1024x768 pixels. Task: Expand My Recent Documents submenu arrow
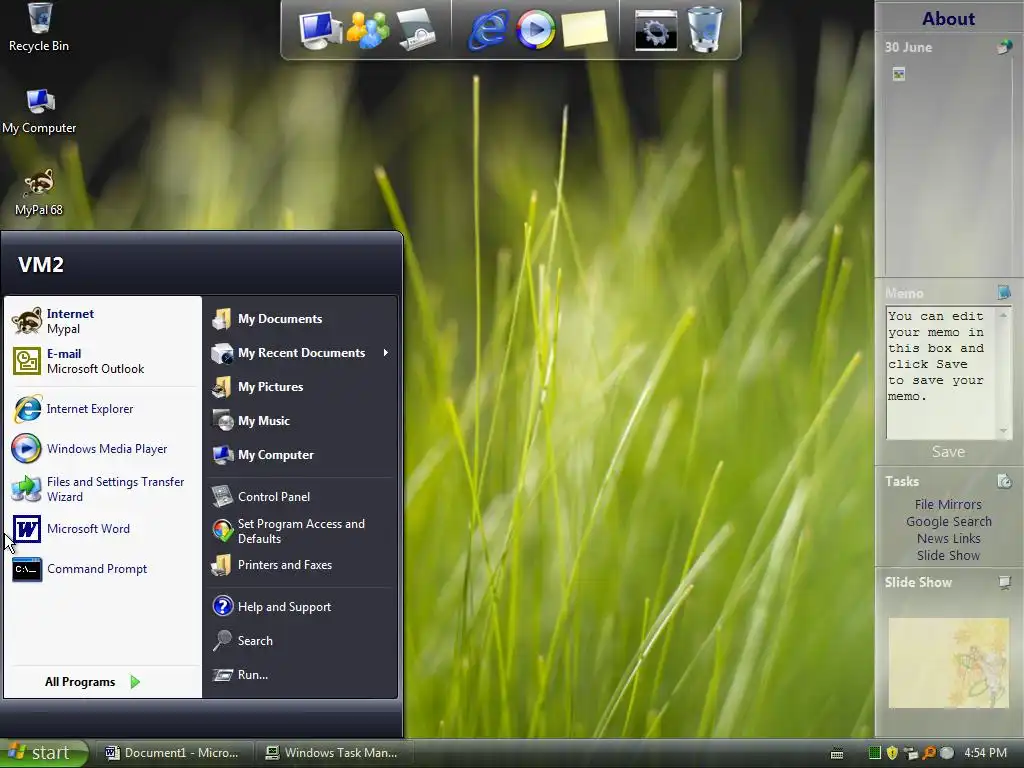pyautogui.click(x=385, y=353)
